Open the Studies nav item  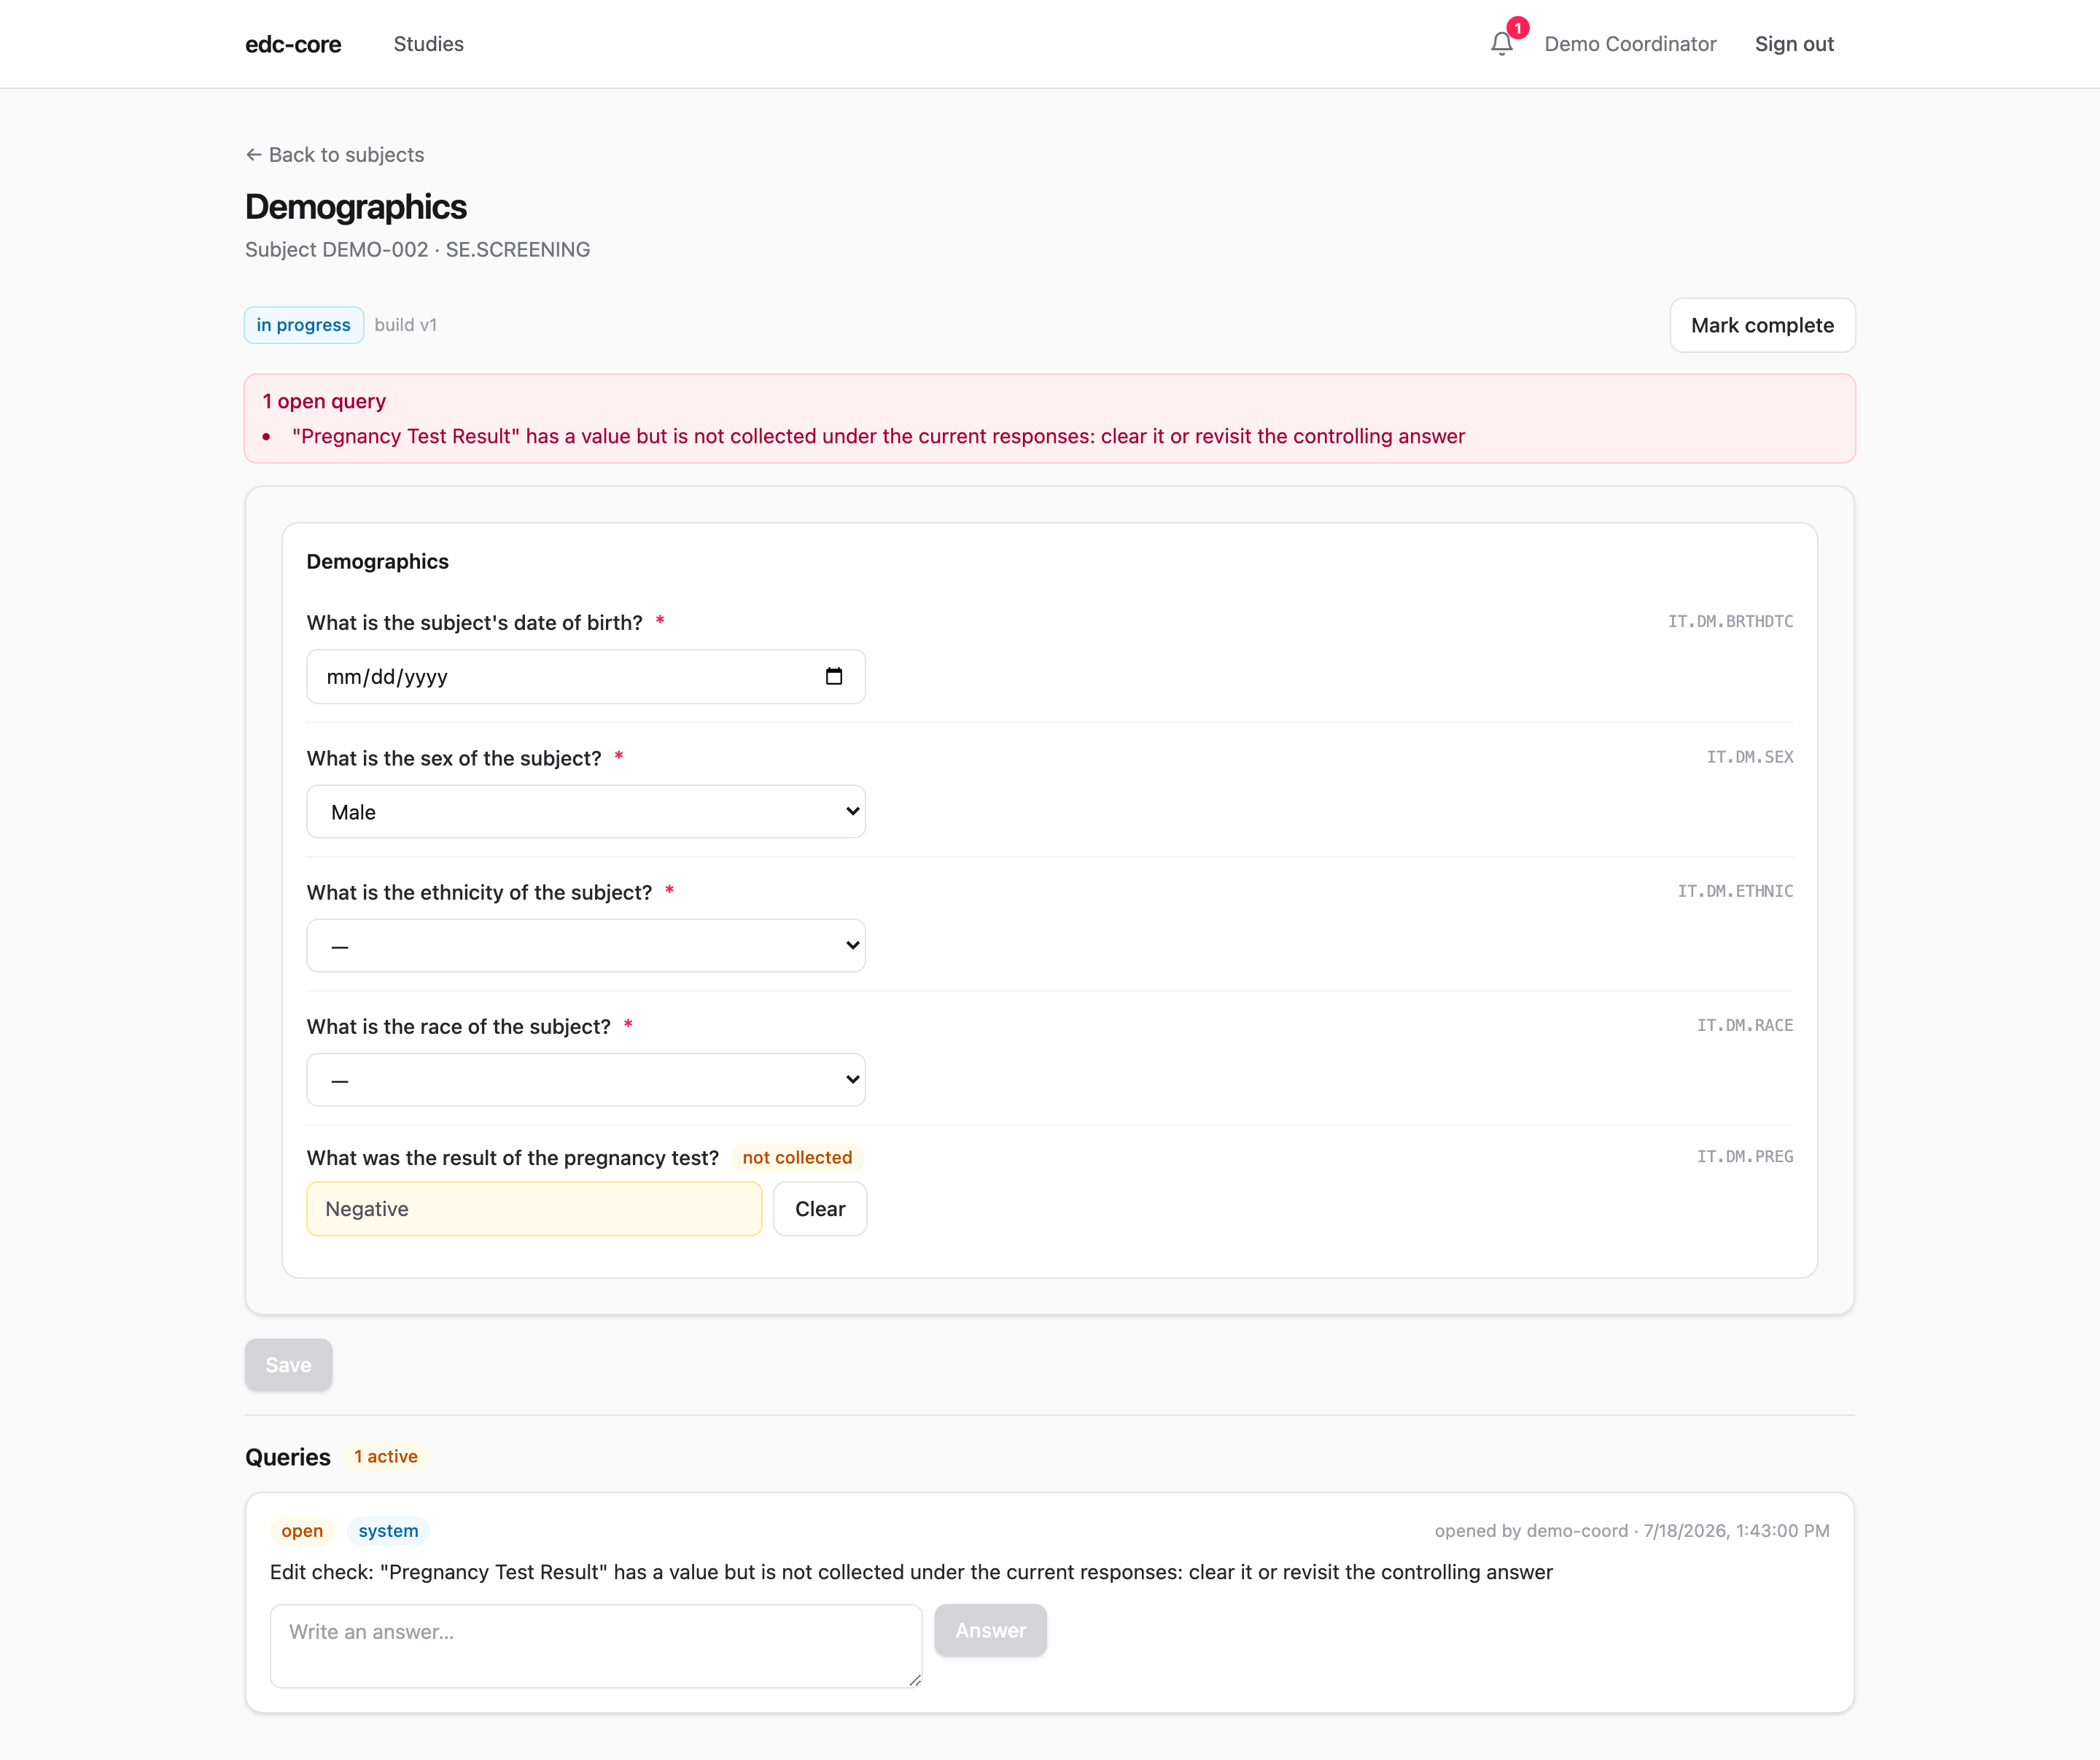tap(428, 44)
